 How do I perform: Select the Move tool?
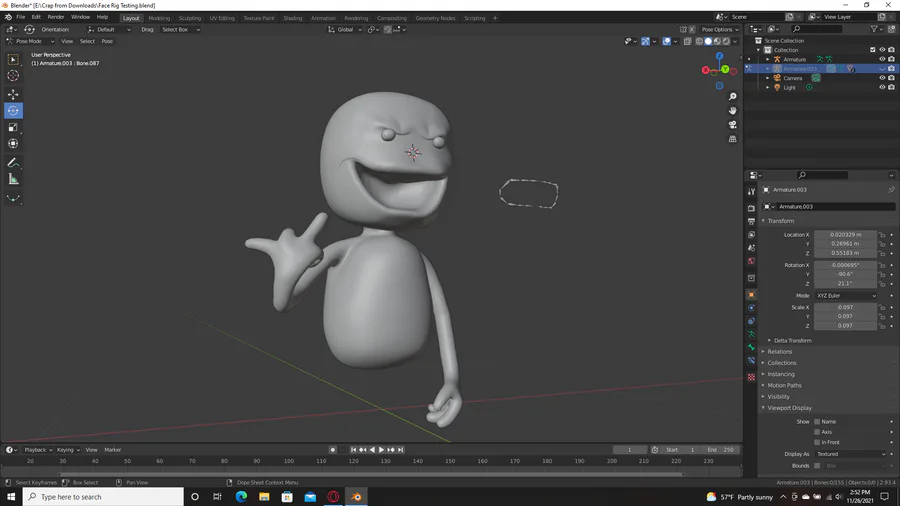[13, 94]
